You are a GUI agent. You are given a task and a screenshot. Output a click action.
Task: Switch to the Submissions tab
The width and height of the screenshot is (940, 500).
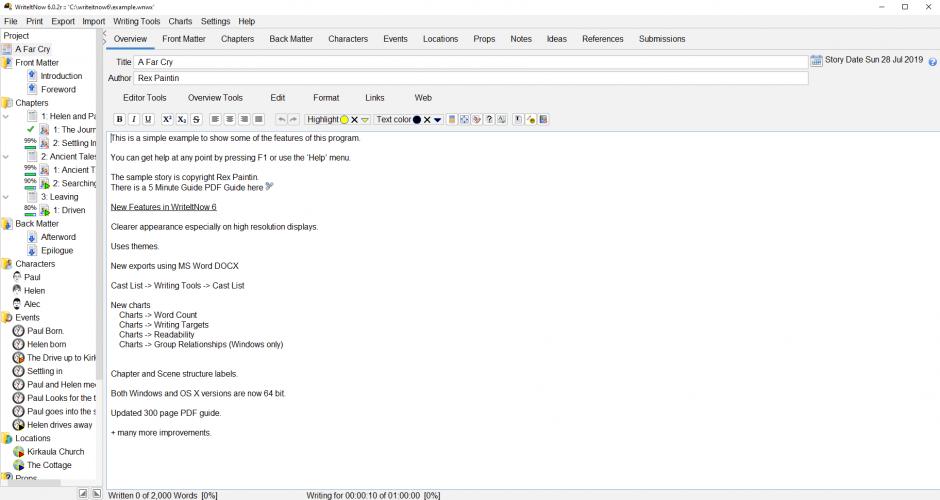(662, 39)
